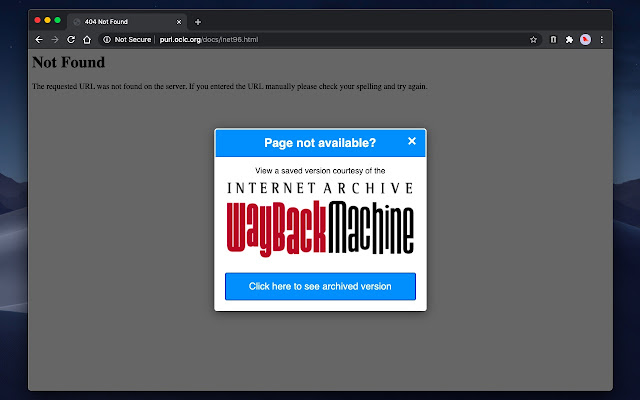Close the 404 Not Found tab
The image size is (640, 400).
179,21
